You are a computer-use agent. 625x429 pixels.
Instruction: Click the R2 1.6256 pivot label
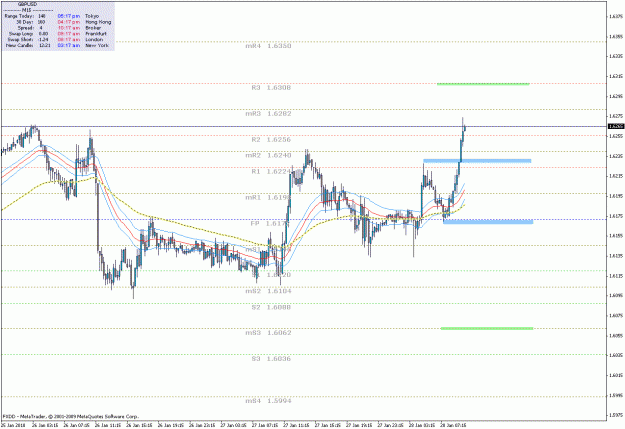pos(271,140)
